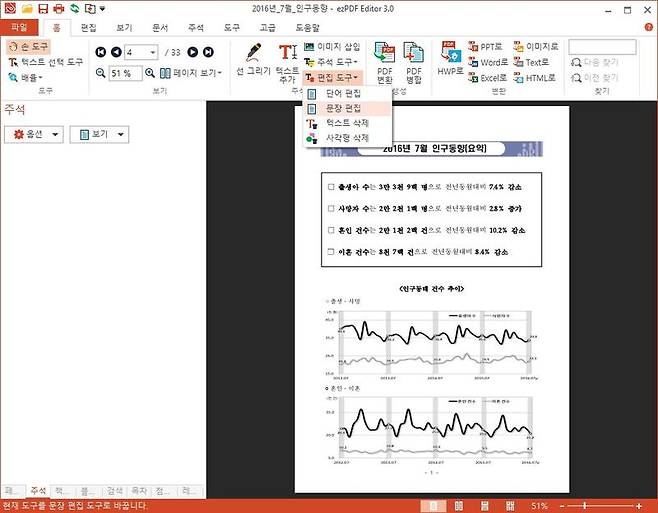Viewport: 658px width, 513px height.
Task: Click the zoom slider plus button
Action: [639, 506]
